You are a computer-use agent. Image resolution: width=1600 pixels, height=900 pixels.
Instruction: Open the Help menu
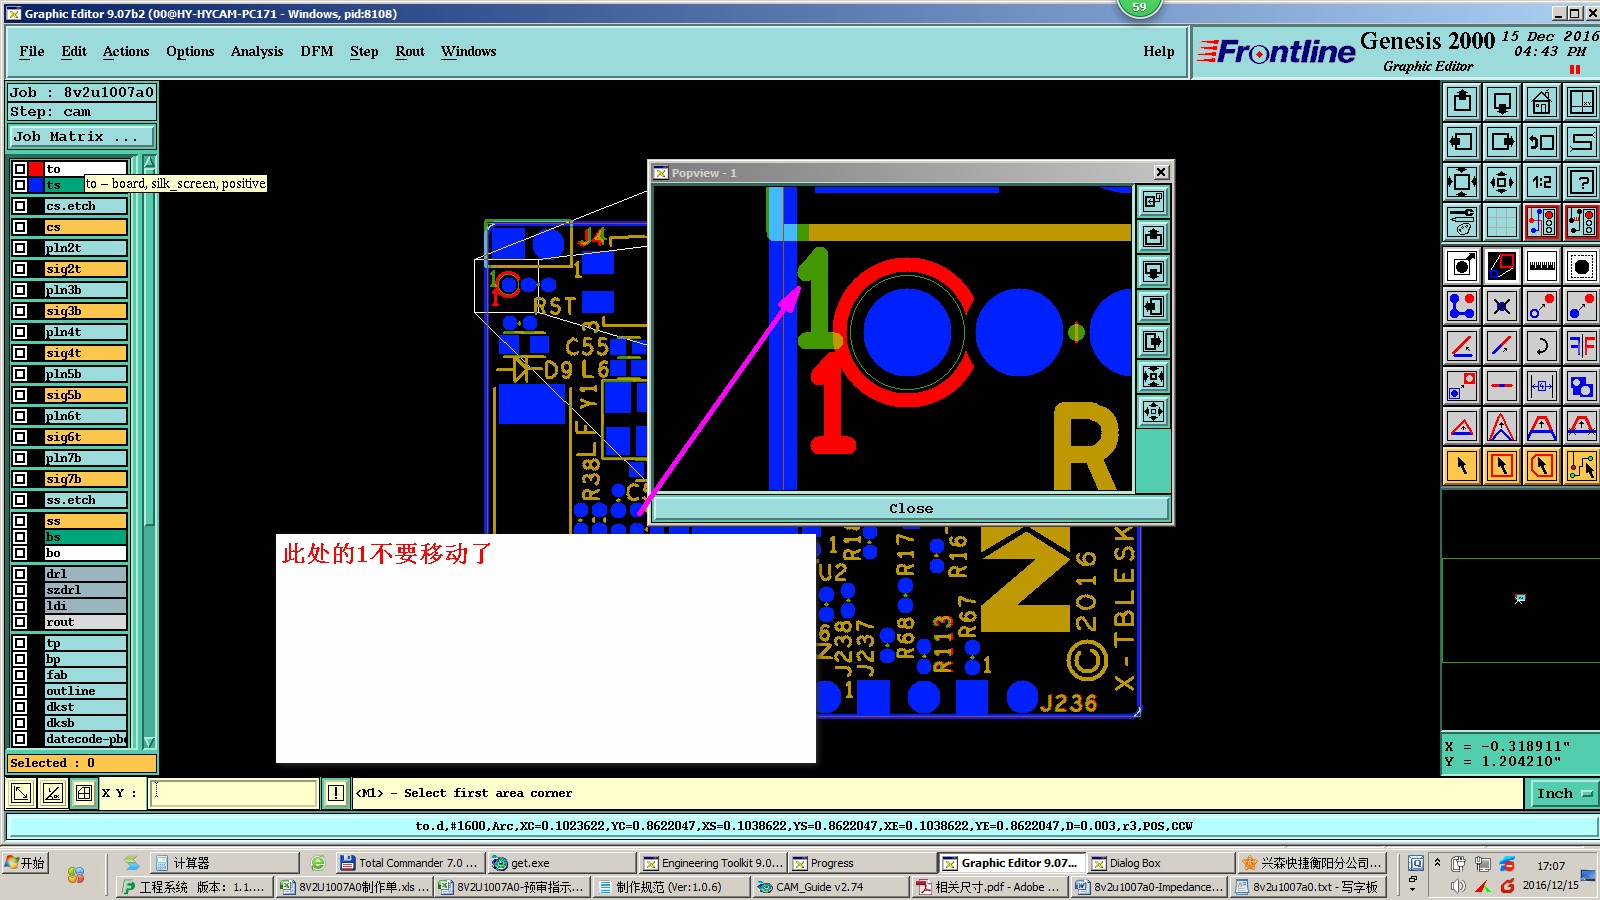pos(1159,51)
